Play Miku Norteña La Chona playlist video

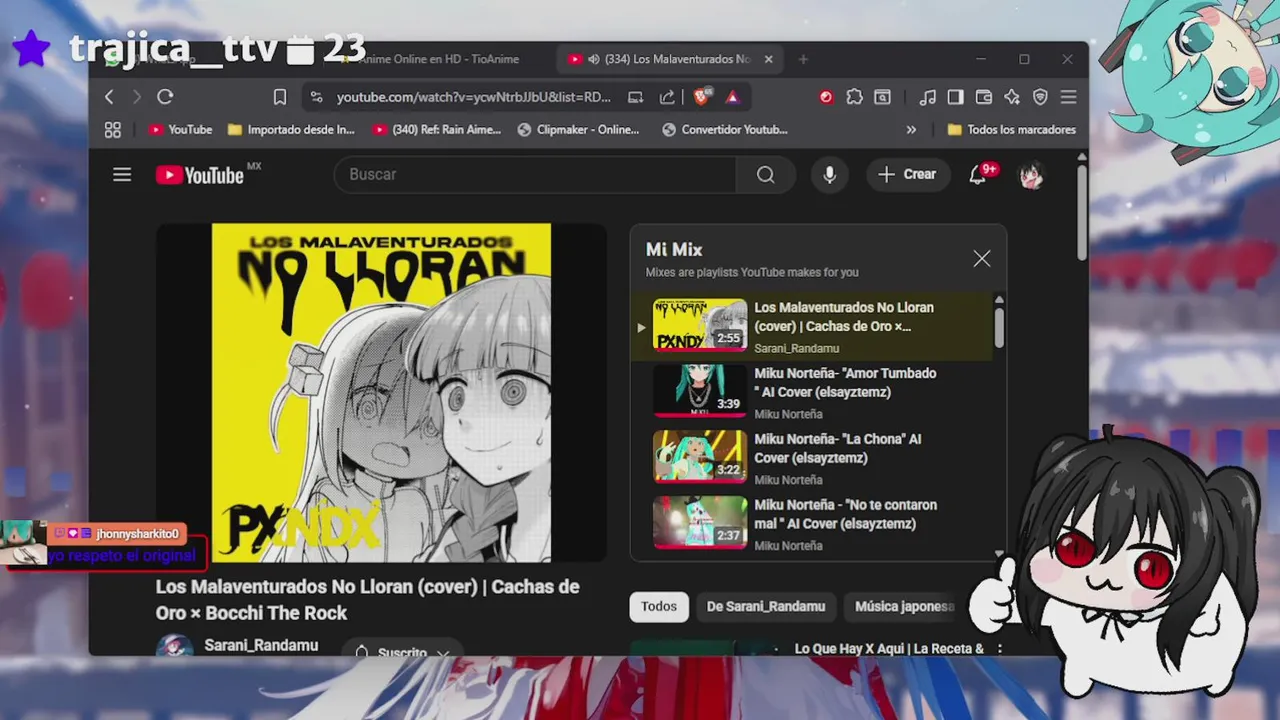point(813,459)
